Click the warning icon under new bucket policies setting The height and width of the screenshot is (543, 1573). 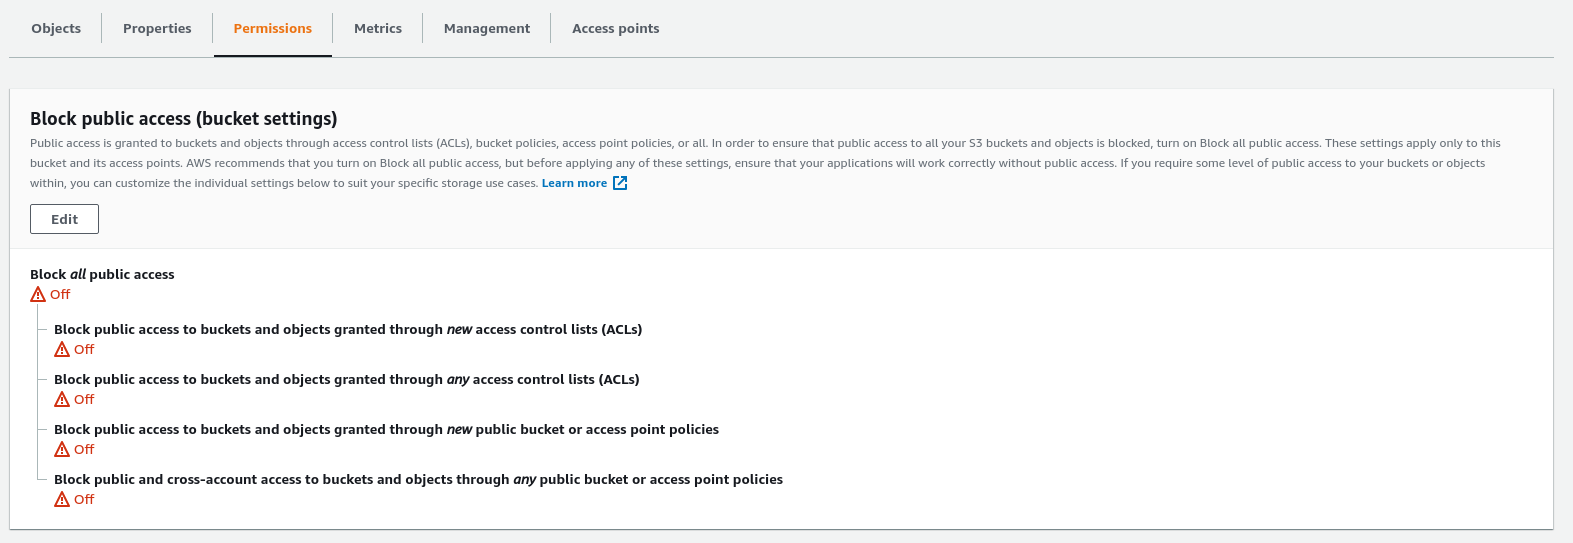(62, 449)
